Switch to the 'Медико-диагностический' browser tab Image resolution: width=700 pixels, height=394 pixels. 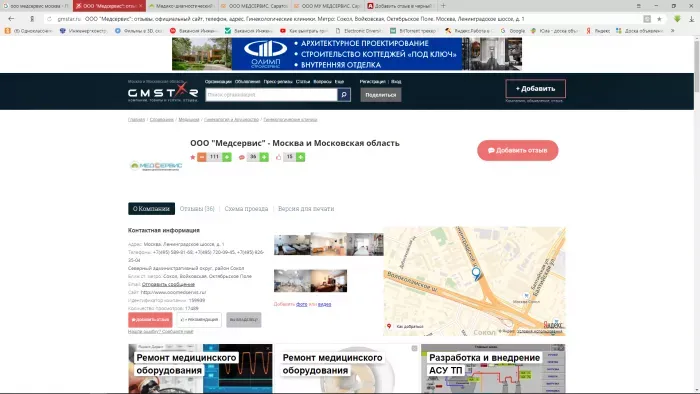182,6
